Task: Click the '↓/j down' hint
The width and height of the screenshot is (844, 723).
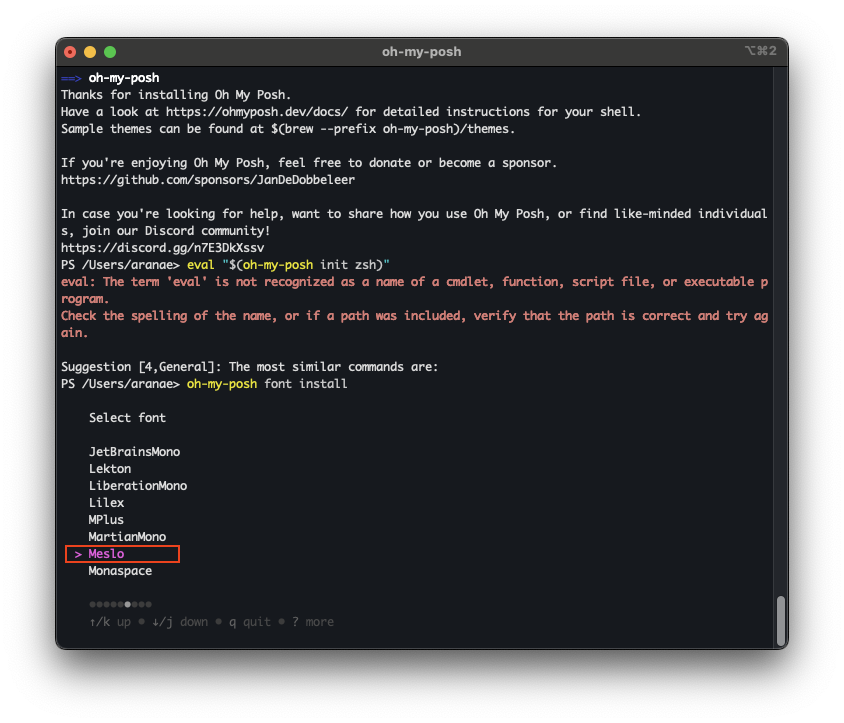Action: pos(180,622)
